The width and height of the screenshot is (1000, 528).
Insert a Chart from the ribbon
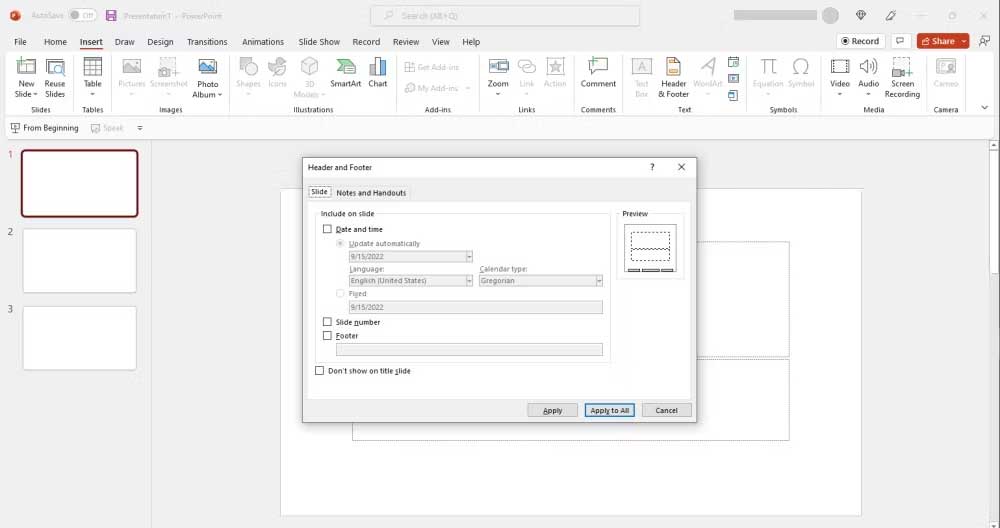click(x=377, y=72)
